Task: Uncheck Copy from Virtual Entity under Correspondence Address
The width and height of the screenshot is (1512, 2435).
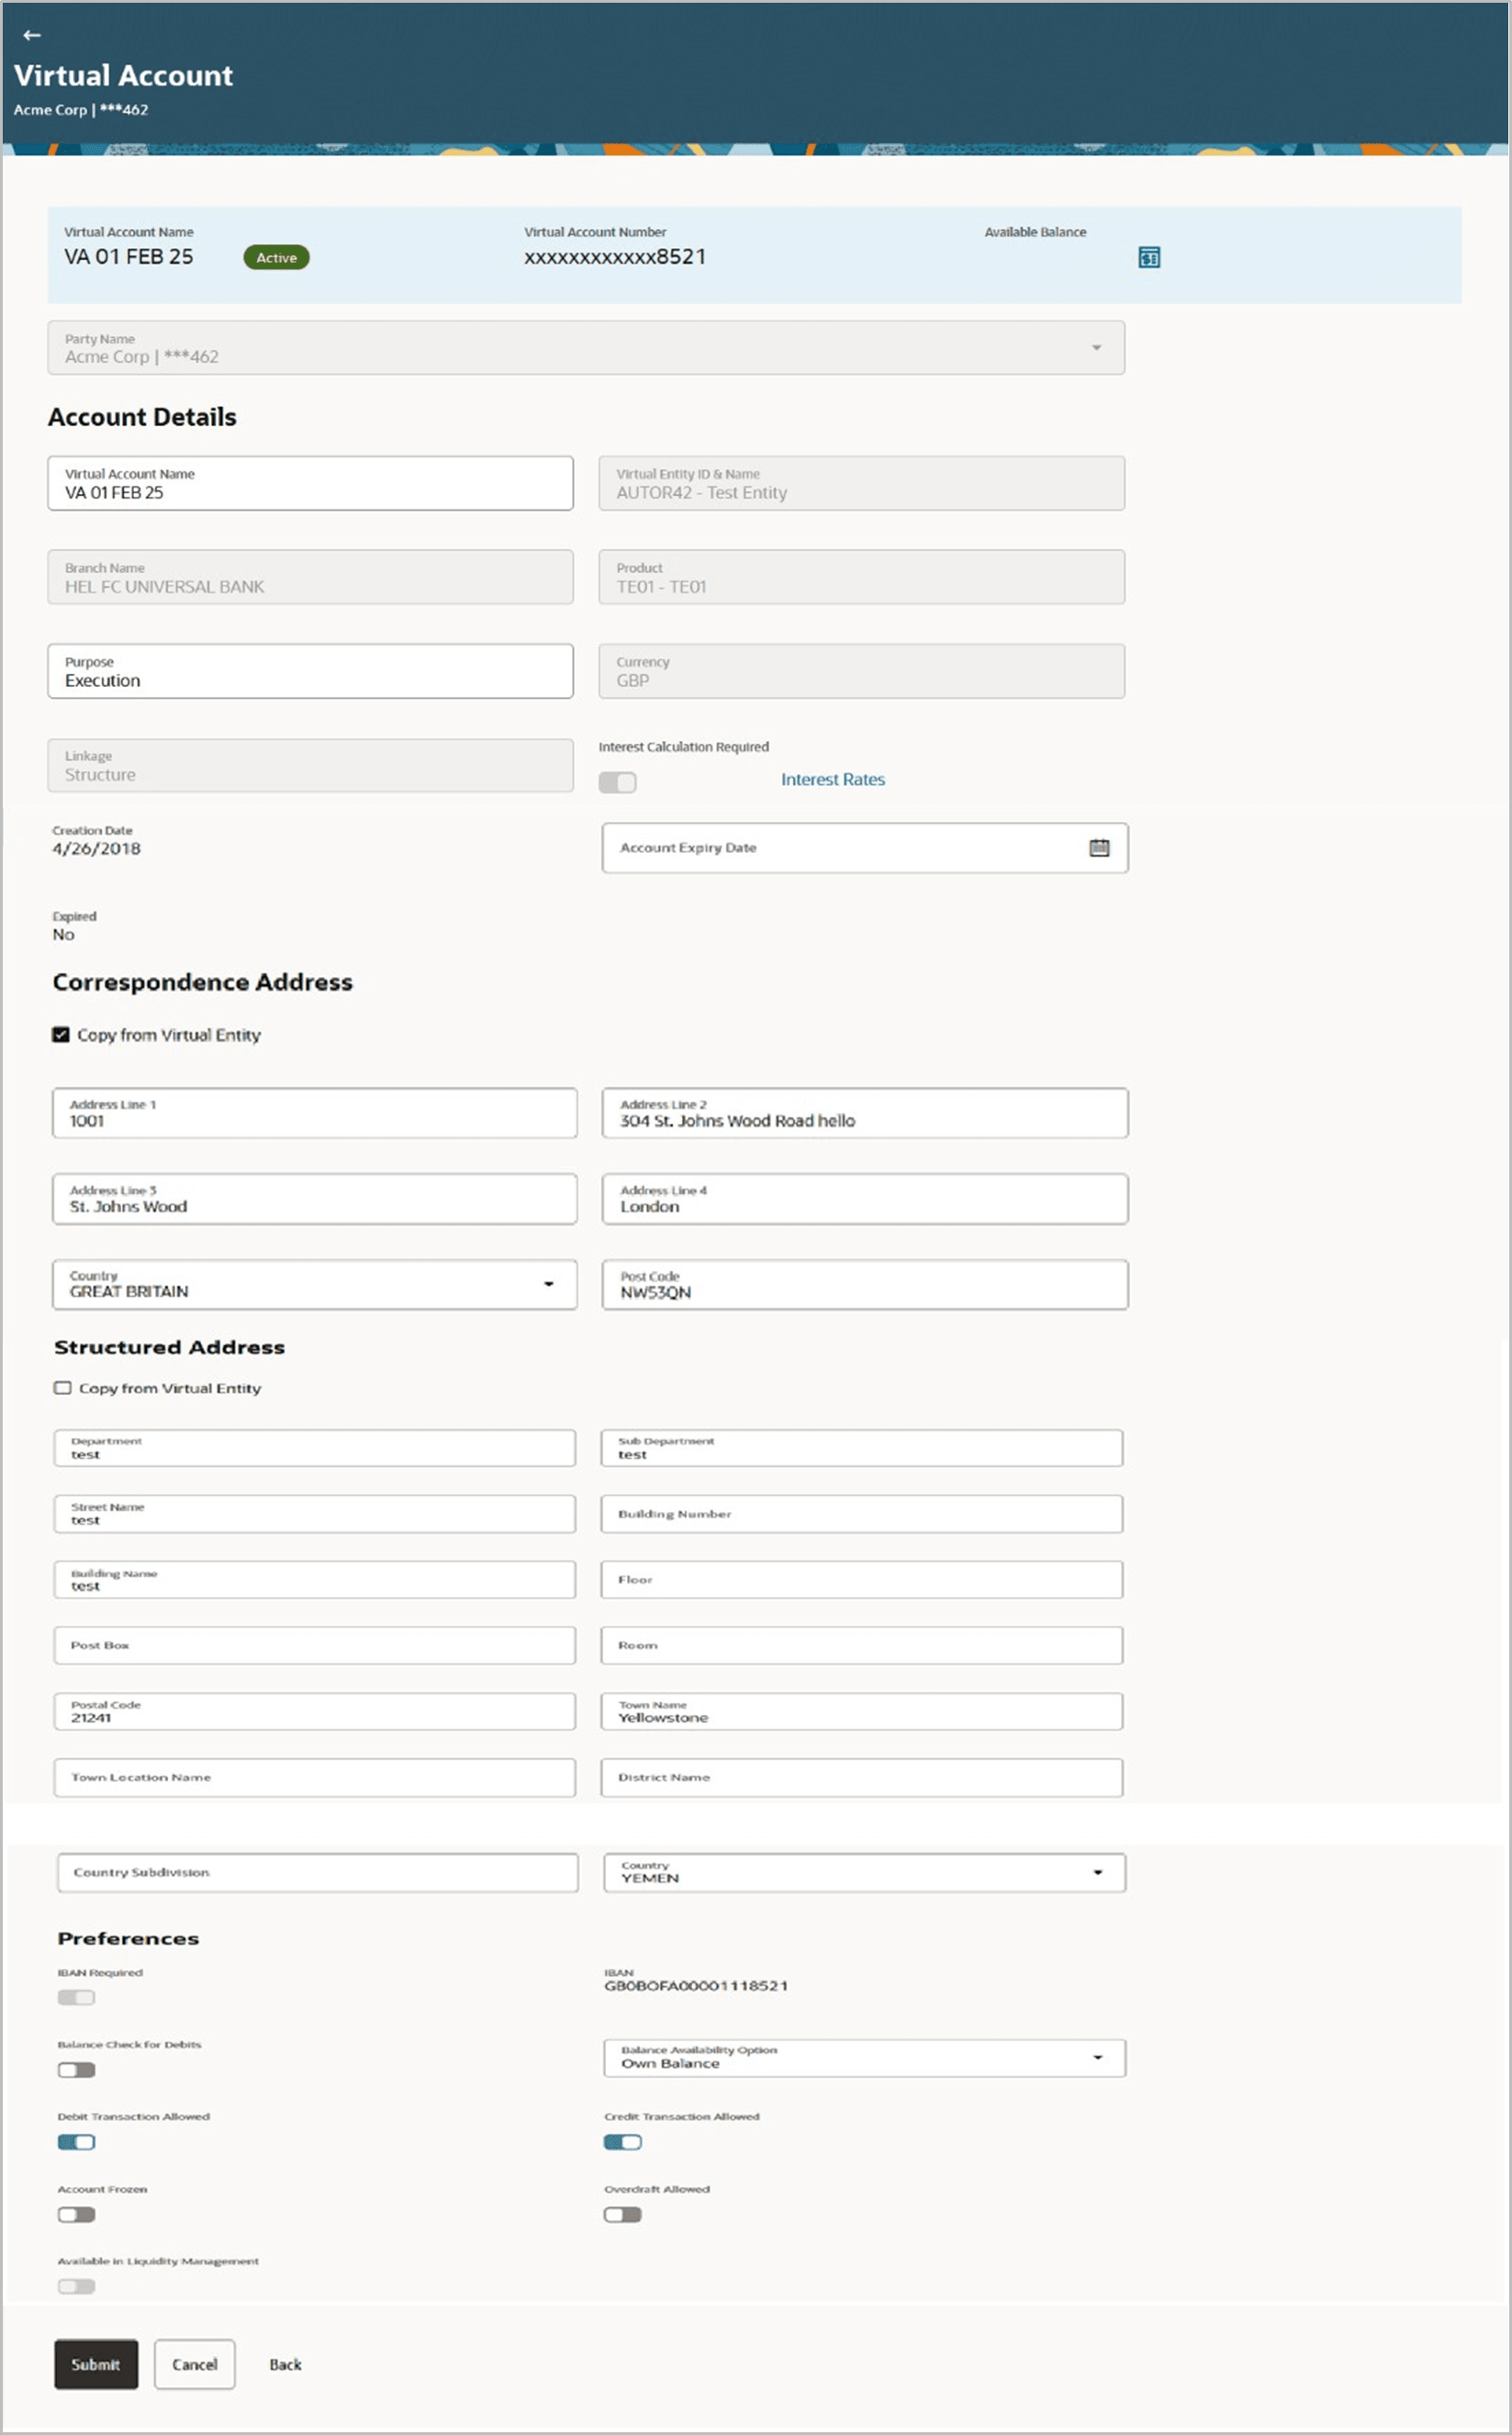Action: point(62,1035)
